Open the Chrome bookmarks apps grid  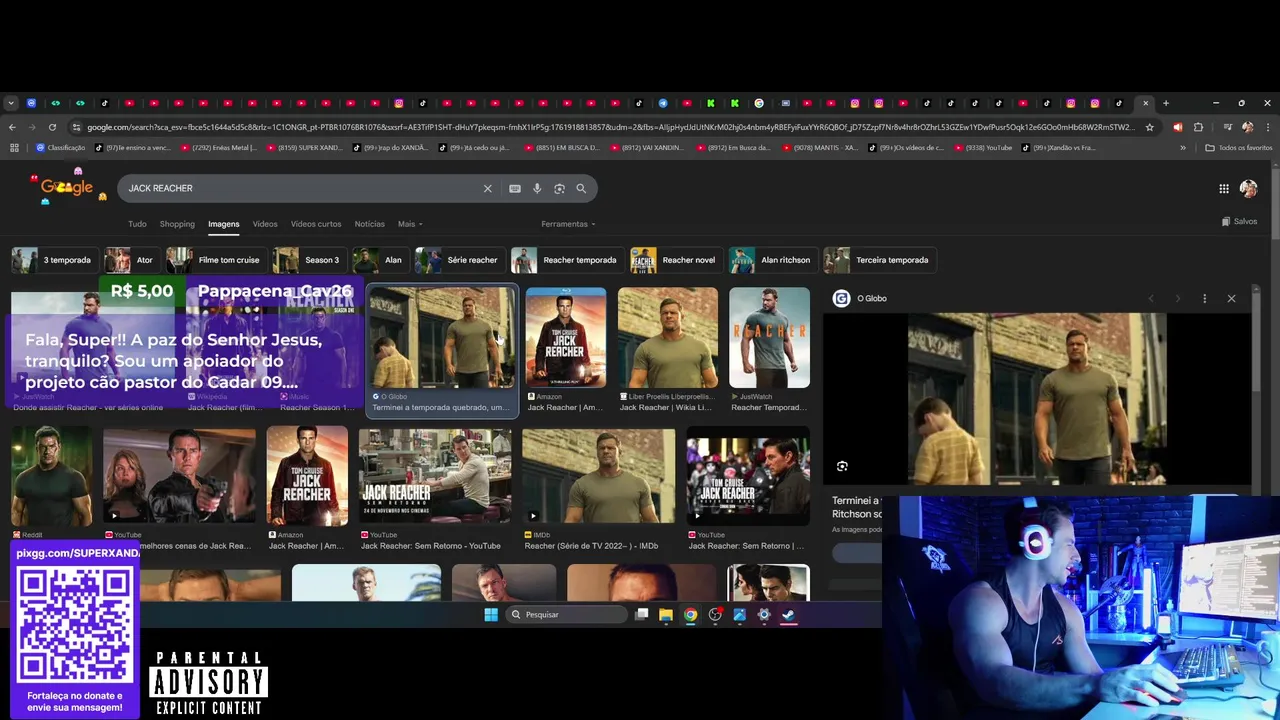pyautogui.click(x=14, y=148)
